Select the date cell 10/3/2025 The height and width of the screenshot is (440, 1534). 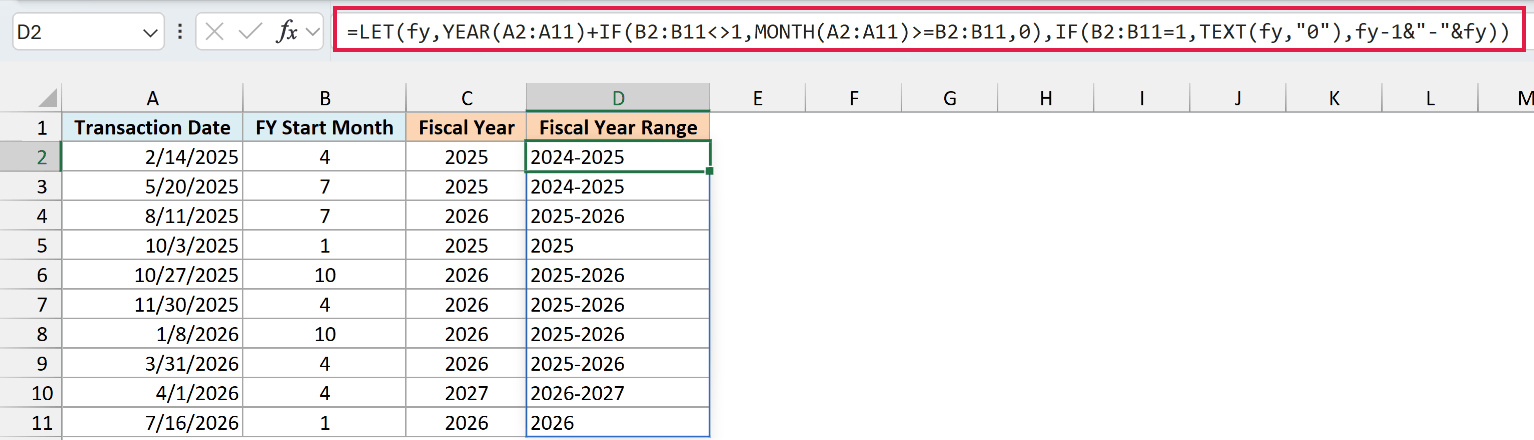(x=152, y=245)
